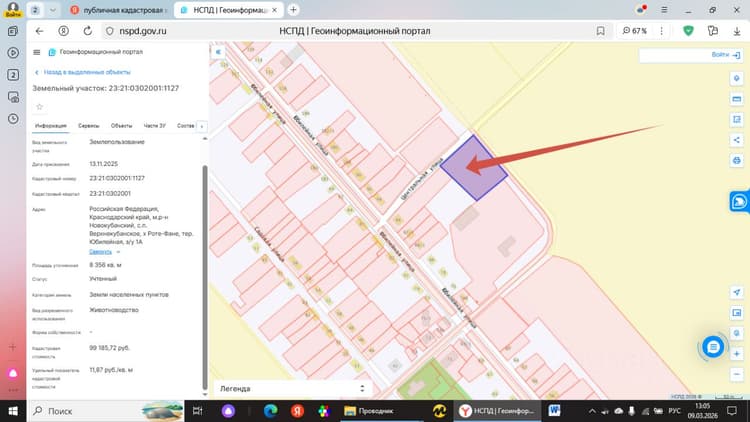
Task: Open Word from the Windows taskbar
Action: (x=554, y=411)
